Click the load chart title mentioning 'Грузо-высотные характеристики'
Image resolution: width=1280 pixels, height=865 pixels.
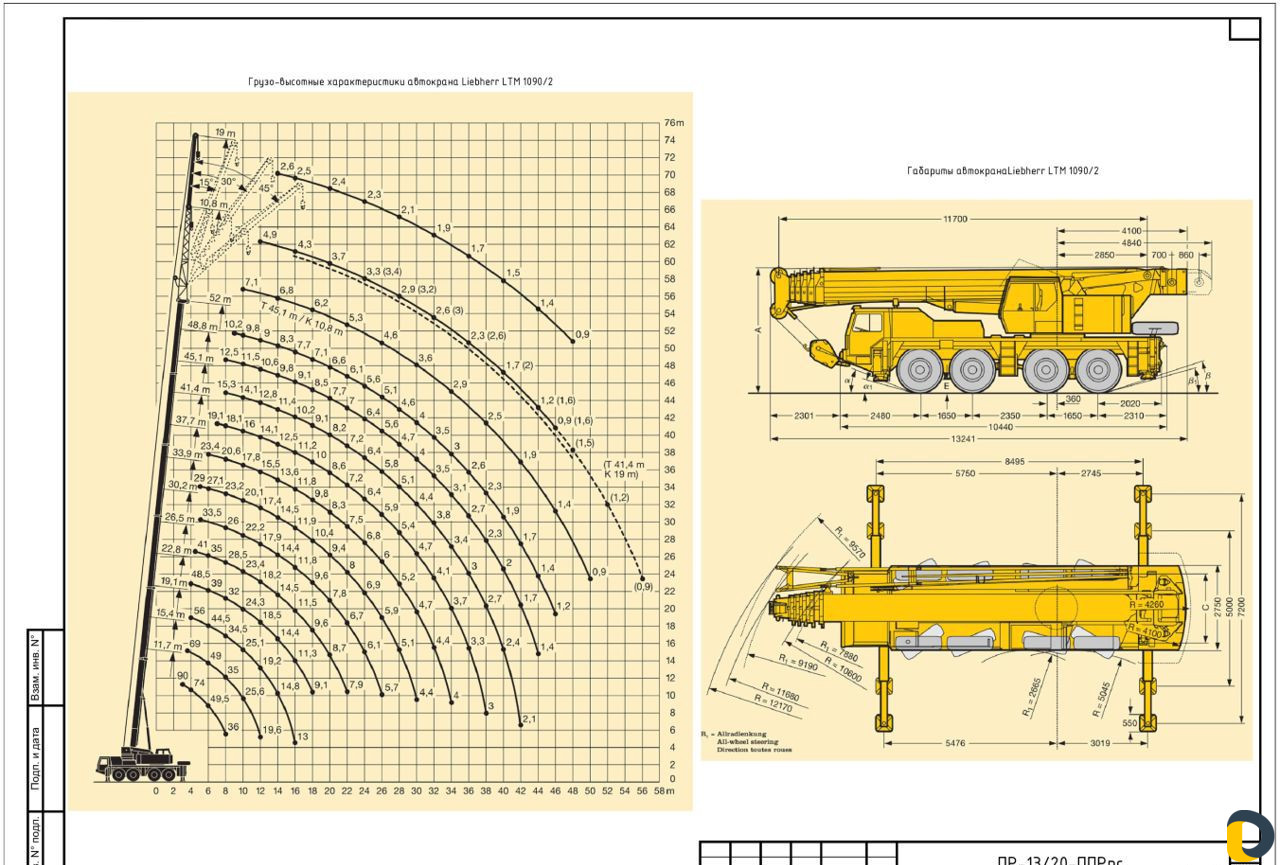pyautogui.click(x=400, y=82)
